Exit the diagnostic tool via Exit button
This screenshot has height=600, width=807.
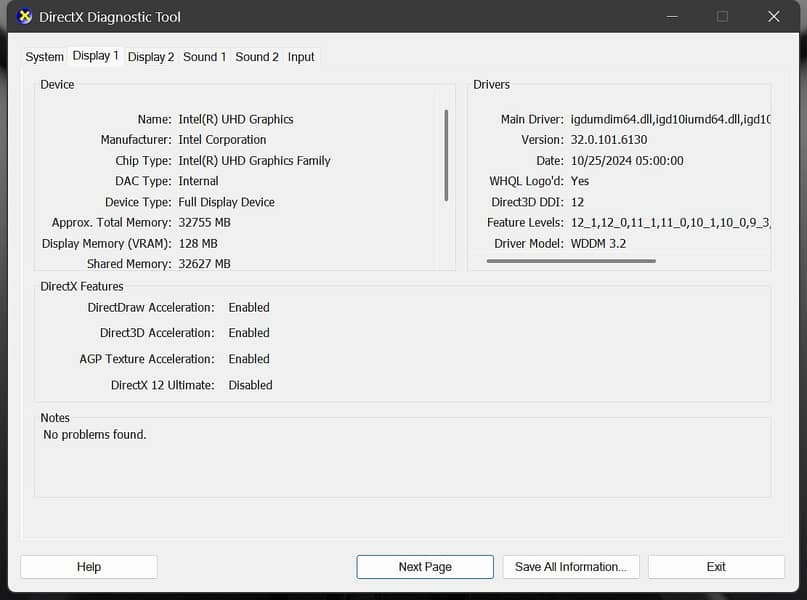pyautogui.click(x=716, y=567)
